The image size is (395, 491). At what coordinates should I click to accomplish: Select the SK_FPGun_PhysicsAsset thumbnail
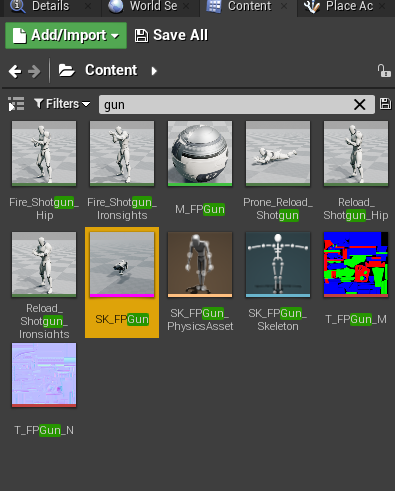(200, 264)
